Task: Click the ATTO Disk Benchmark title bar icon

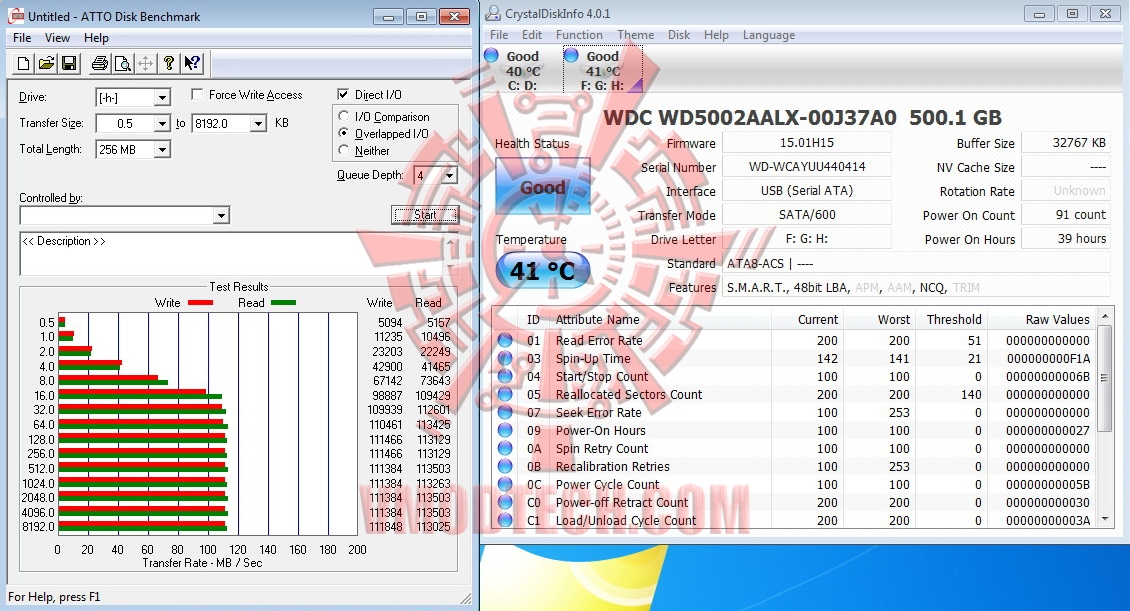Action: coord(16,16)
